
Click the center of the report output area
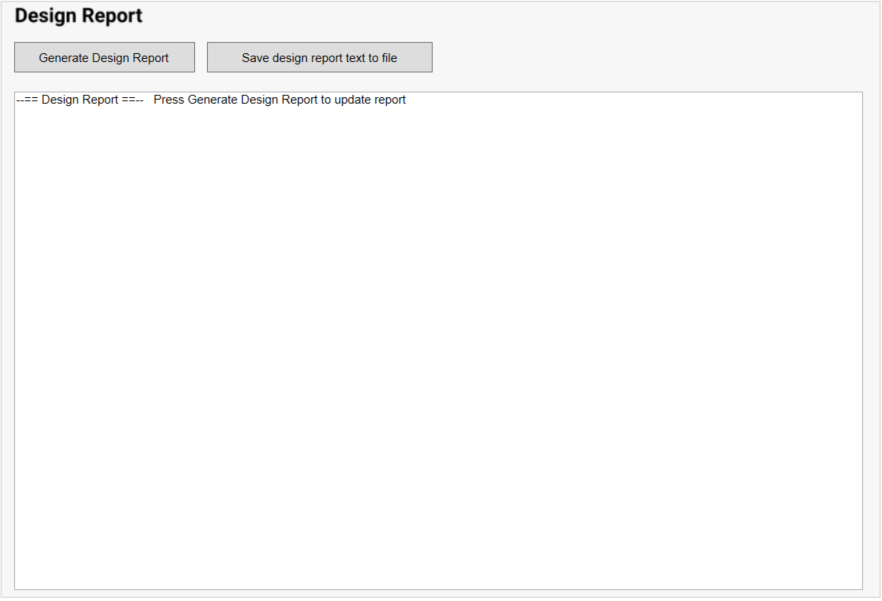point(438,340)
